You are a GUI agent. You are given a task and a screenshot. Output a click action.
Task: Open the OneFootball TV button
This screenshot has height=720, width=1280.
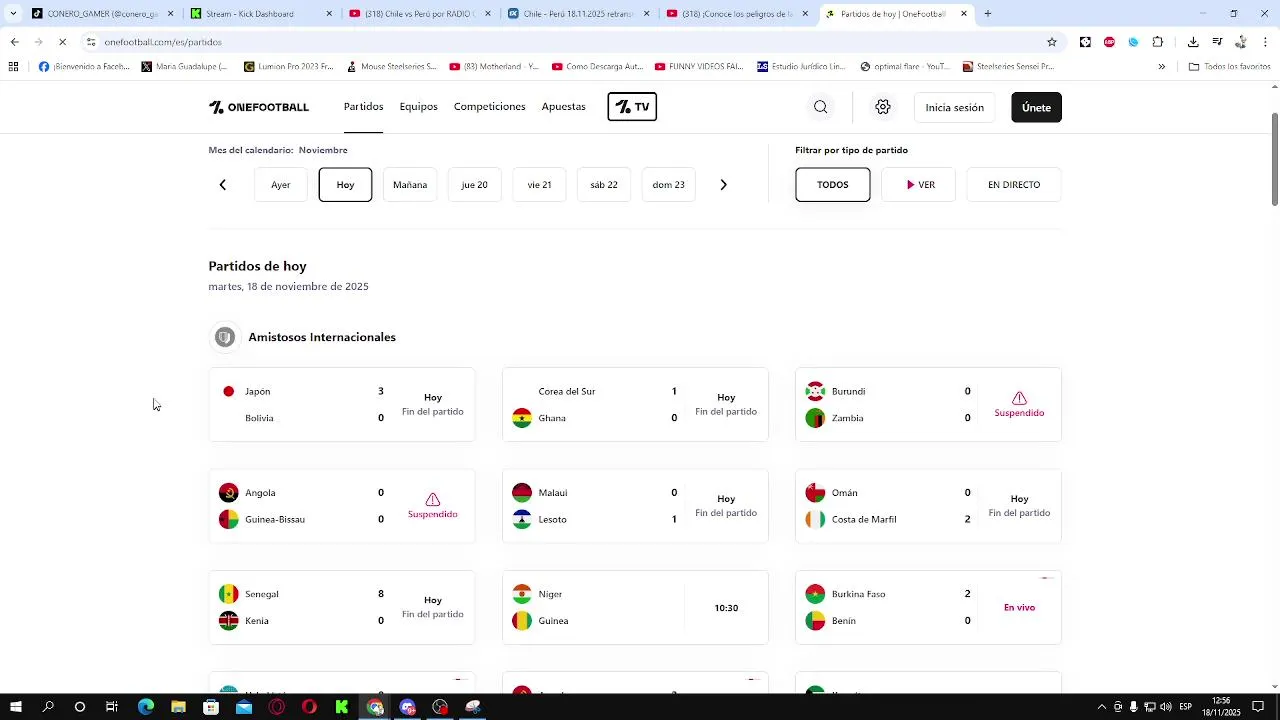click(632, 107)
